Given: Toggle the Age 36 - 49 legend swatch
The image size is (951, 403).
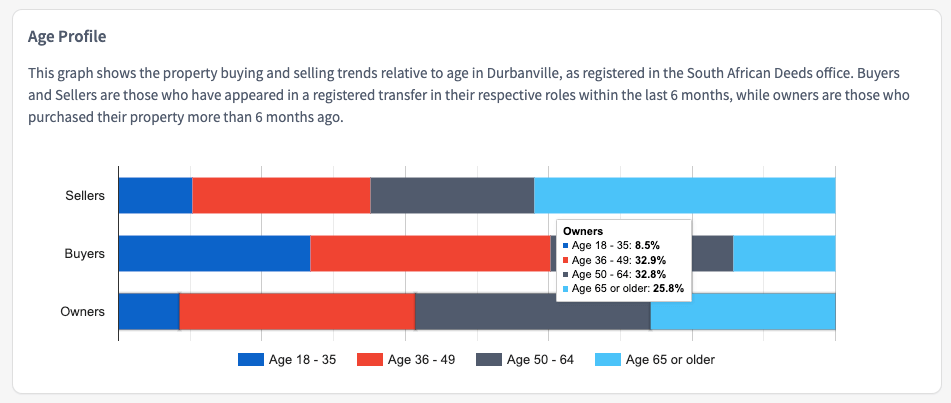Looking at the screenshot, I should tap(370, 360).
